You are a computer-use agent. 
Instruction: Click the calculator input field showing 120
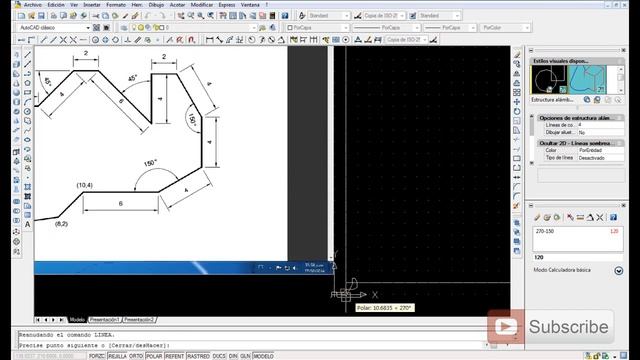[578, 258]
